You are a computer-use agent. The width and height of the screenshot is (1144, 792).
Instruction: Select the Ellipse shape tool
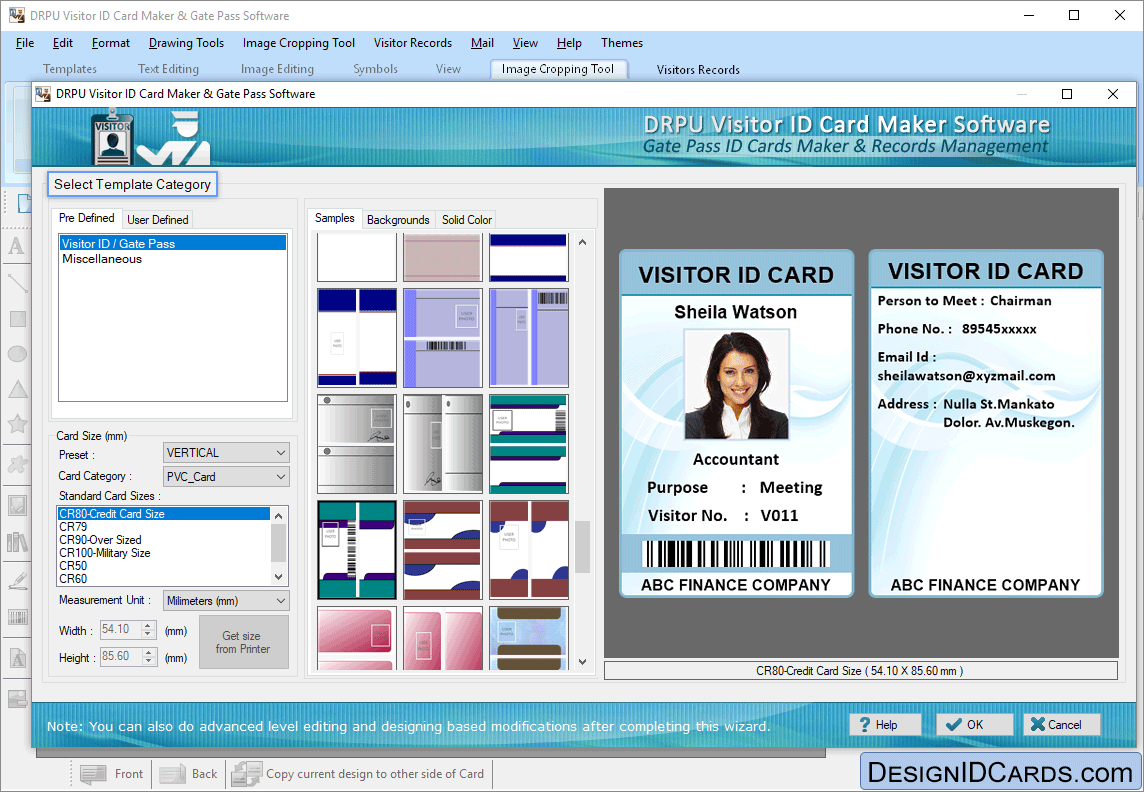point(16,354)
